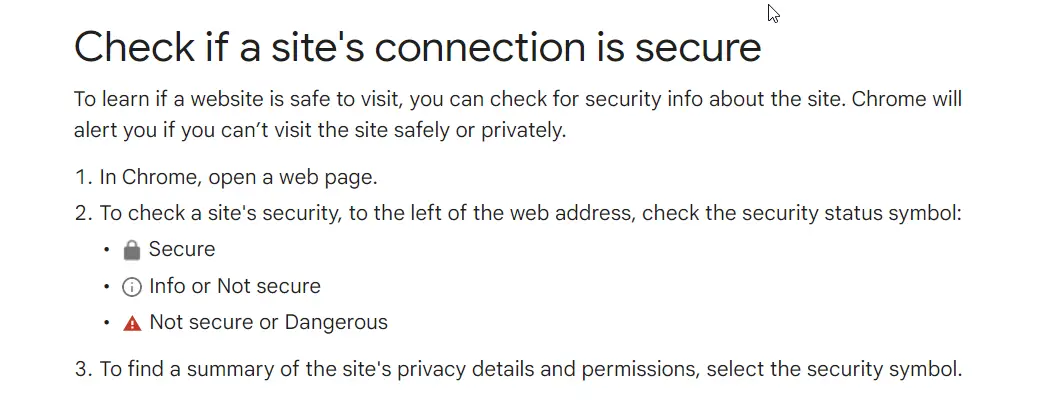Click the list number '2.' marker
This screenshot has height=411, width=1046.
coord(82,214)
